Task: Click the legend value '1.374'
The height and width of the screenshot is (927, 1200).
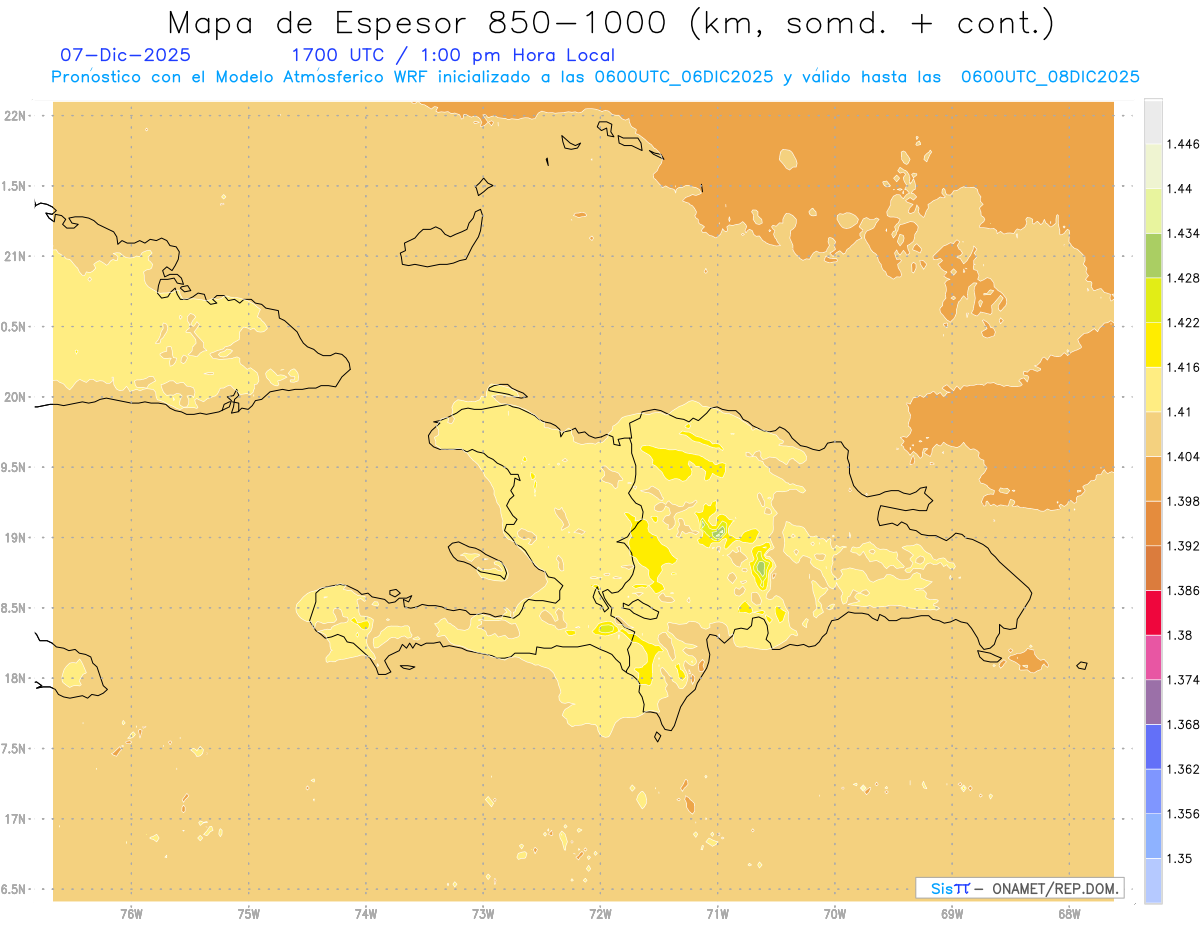Action: point(1184,680)
